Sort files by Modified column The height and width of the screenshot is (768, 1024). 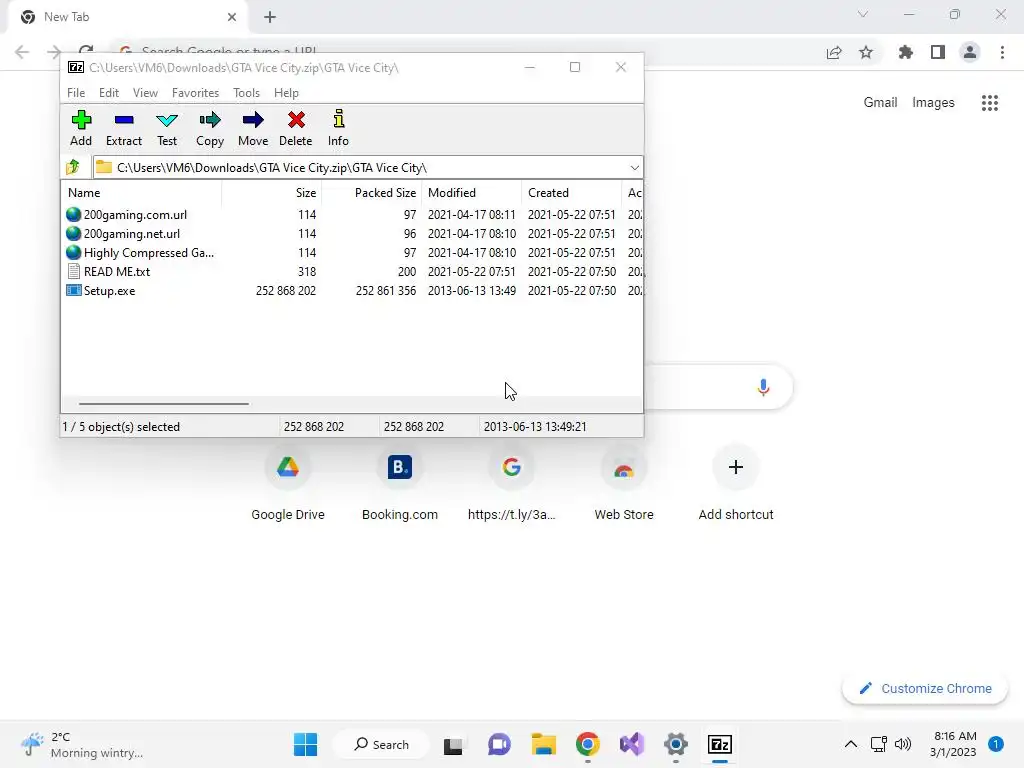coord(472,193)
